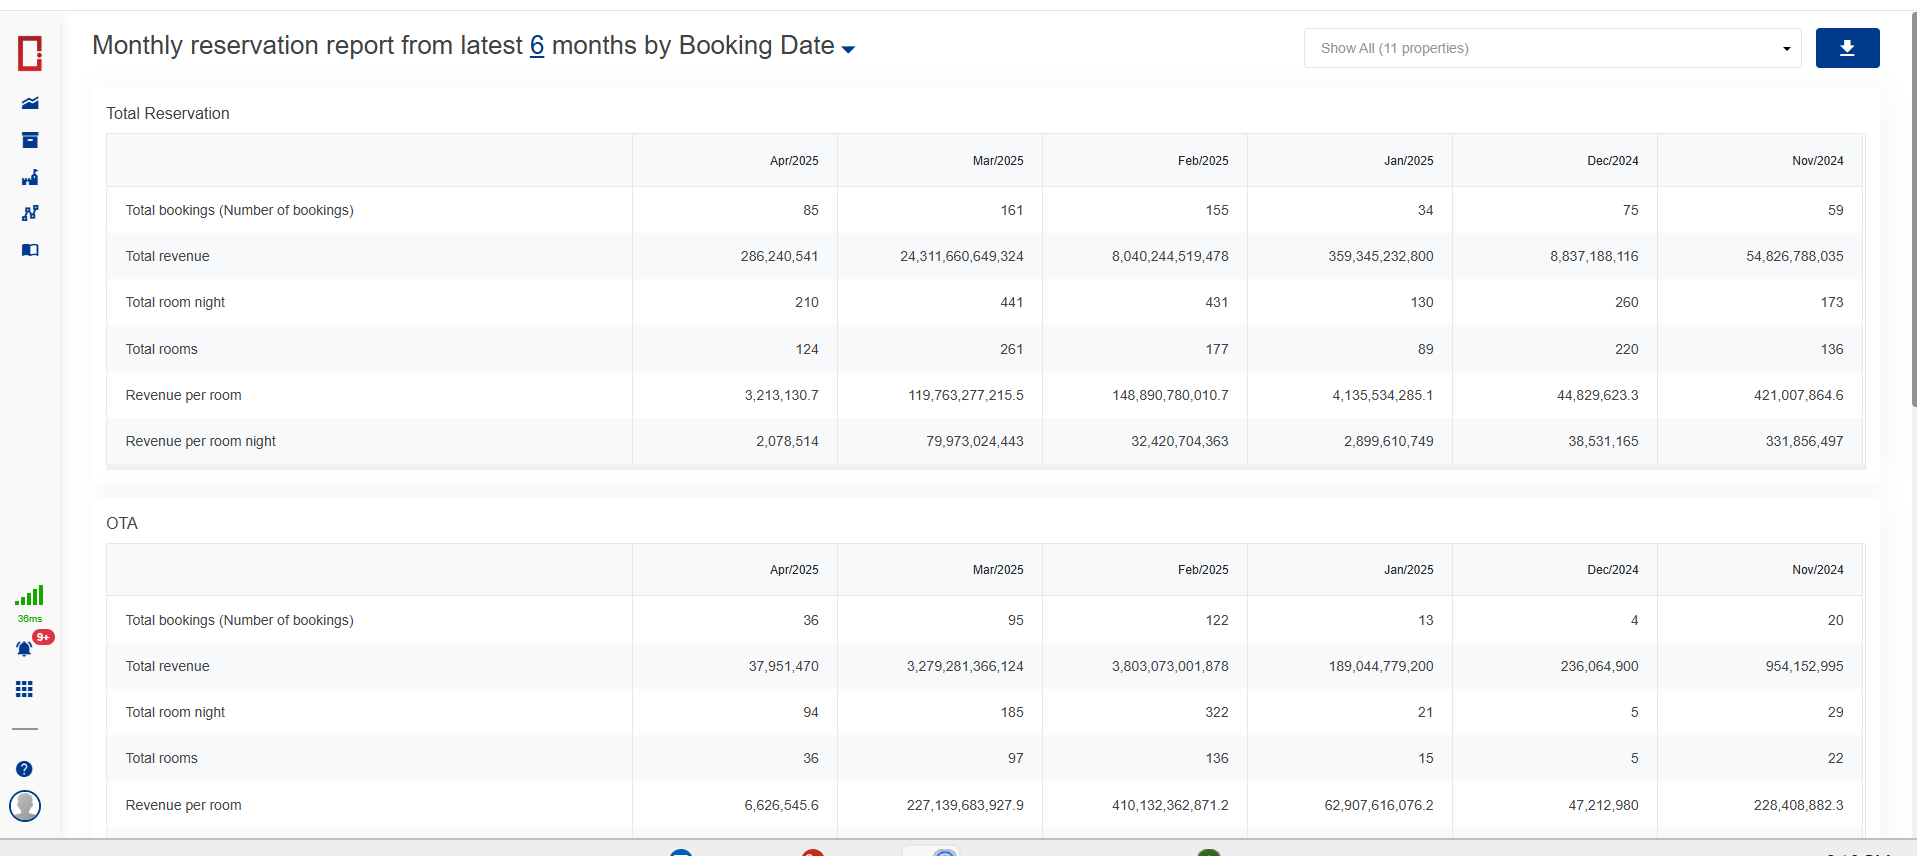
Task: Check the green connection signal indicator
Action: pyautogui.click(x=29, y=597)
